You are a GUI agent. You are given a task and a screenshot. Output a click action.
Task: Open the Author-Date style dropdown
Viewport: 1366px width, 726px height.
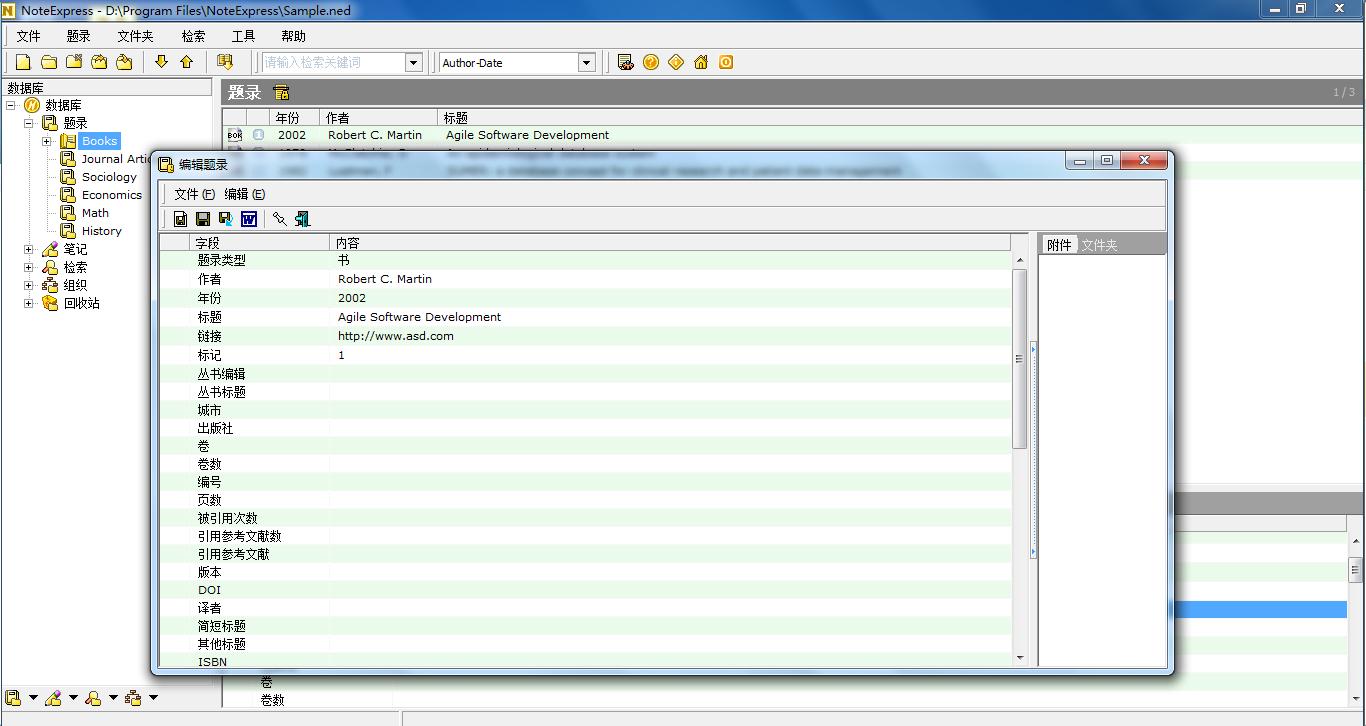click(x=587, y=62)
